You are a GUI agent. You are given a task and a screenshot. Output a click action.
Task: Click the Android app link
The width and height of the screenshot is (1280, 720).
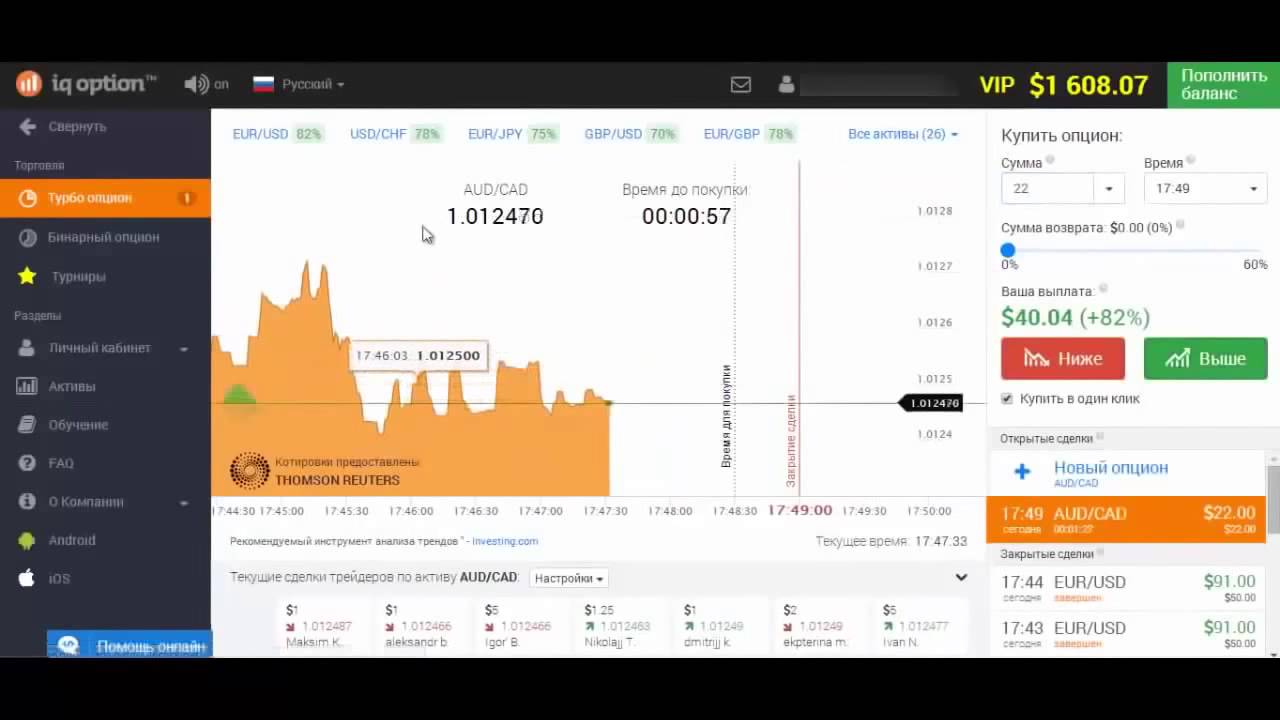coord(105,540)
